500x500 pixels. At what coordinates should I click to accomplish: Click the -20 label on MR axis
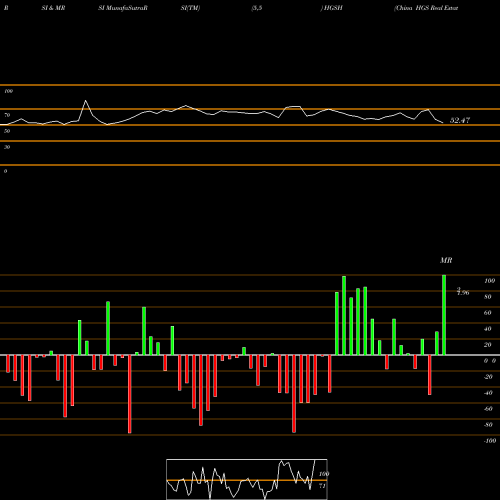point(488,377)
